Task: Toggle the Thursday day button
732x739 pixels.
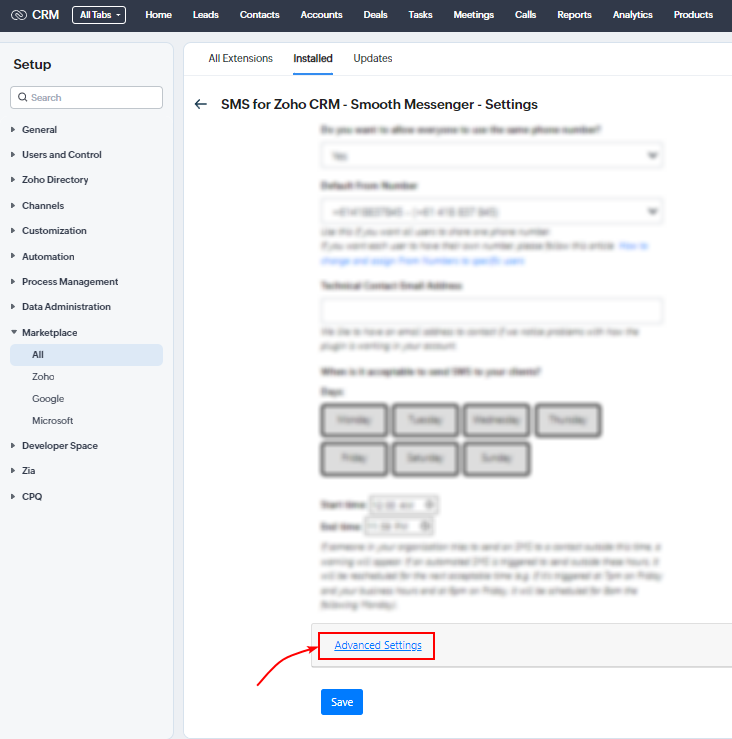Action: (x=567, y=420)
